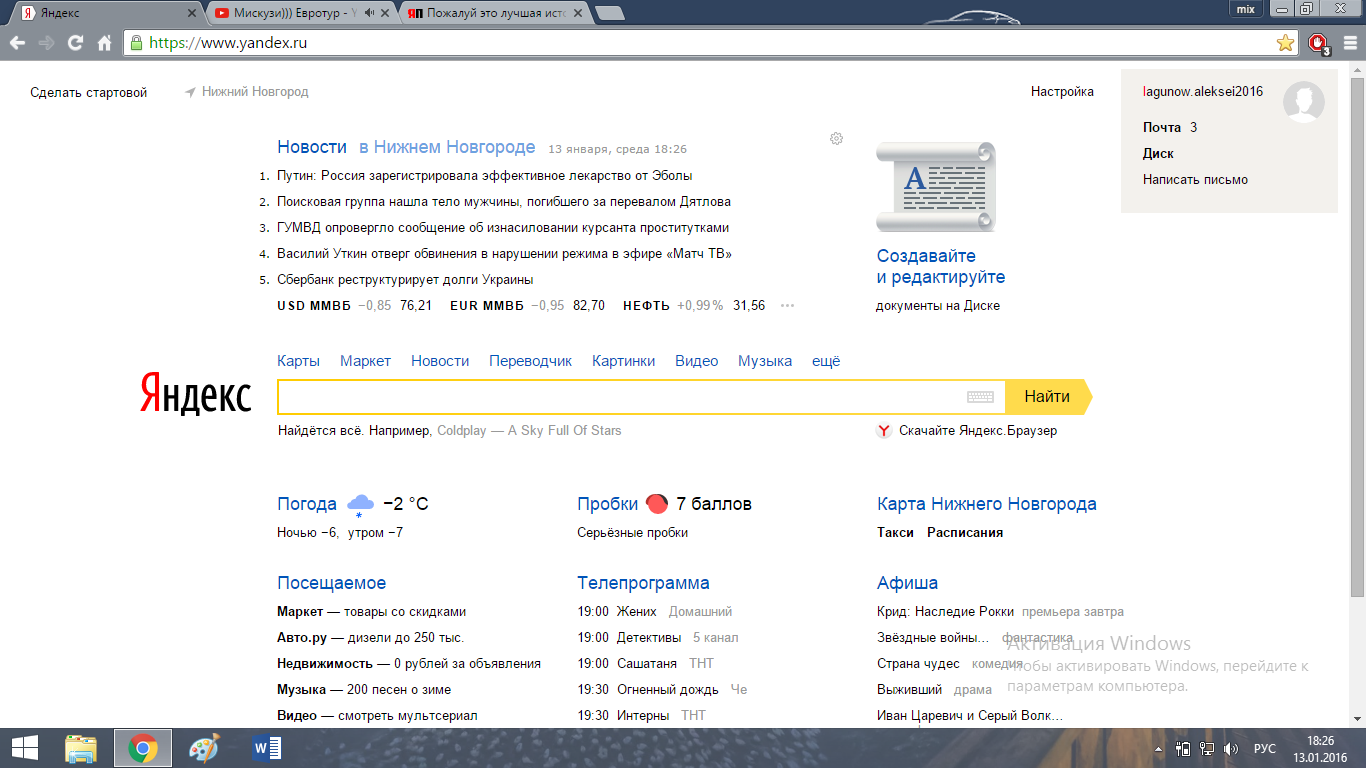1366x768 pixels.
Task: Open Paint app from taskbar
Action: (x=203, y=747)
